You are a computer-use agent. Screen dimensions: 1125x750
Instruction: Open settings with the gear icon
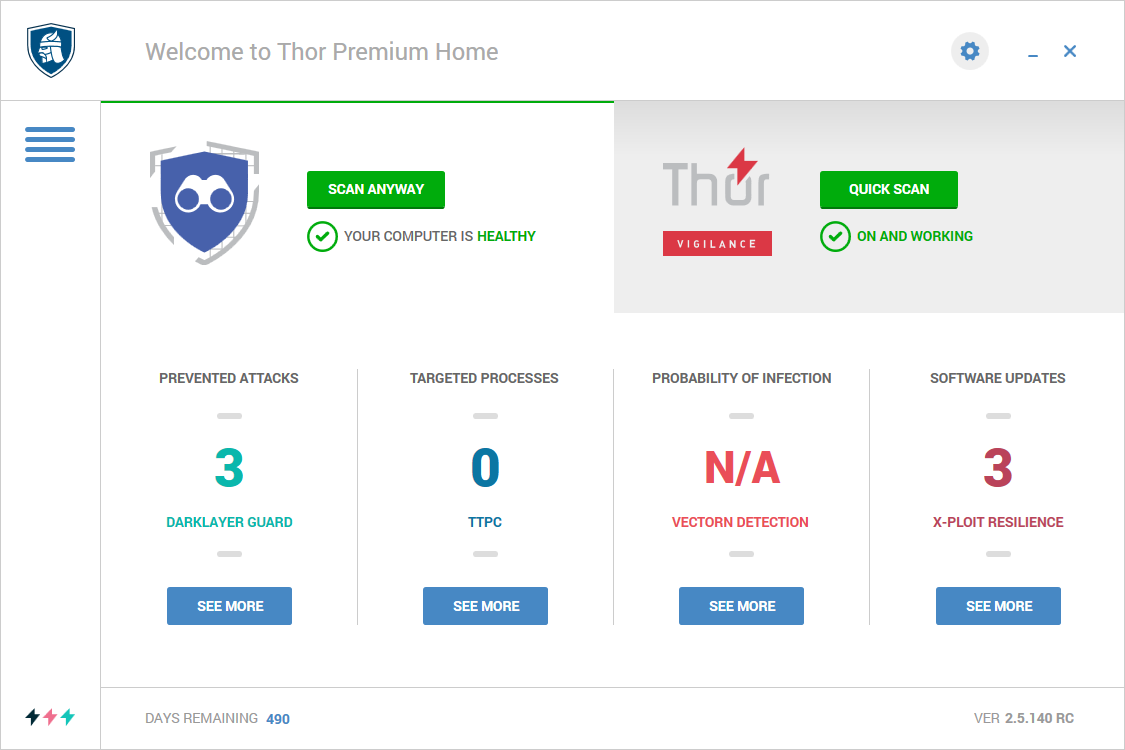[969, 51]
